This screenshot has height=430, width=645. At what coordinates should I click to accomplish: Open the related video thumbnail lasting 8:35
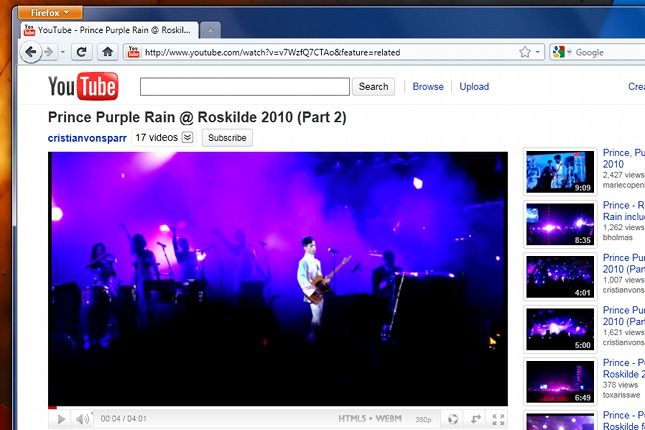(x=560, y=224)
